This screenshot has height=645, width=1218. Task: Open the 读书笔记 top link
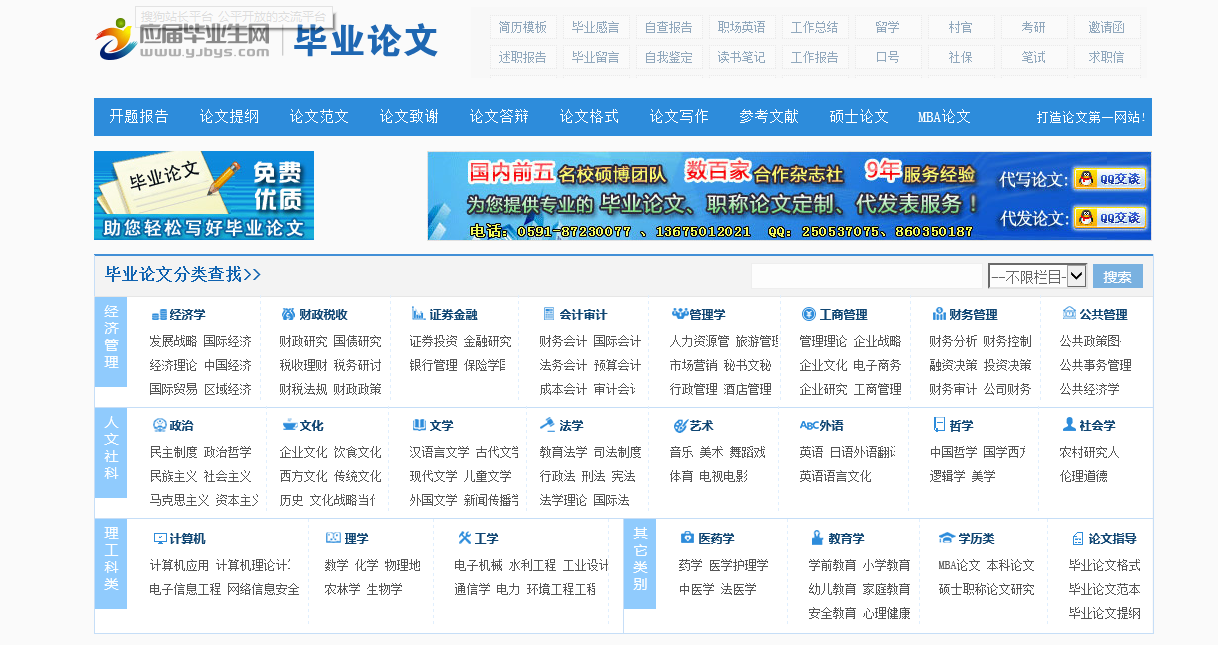pyautogui.click(x=742, y=57)
